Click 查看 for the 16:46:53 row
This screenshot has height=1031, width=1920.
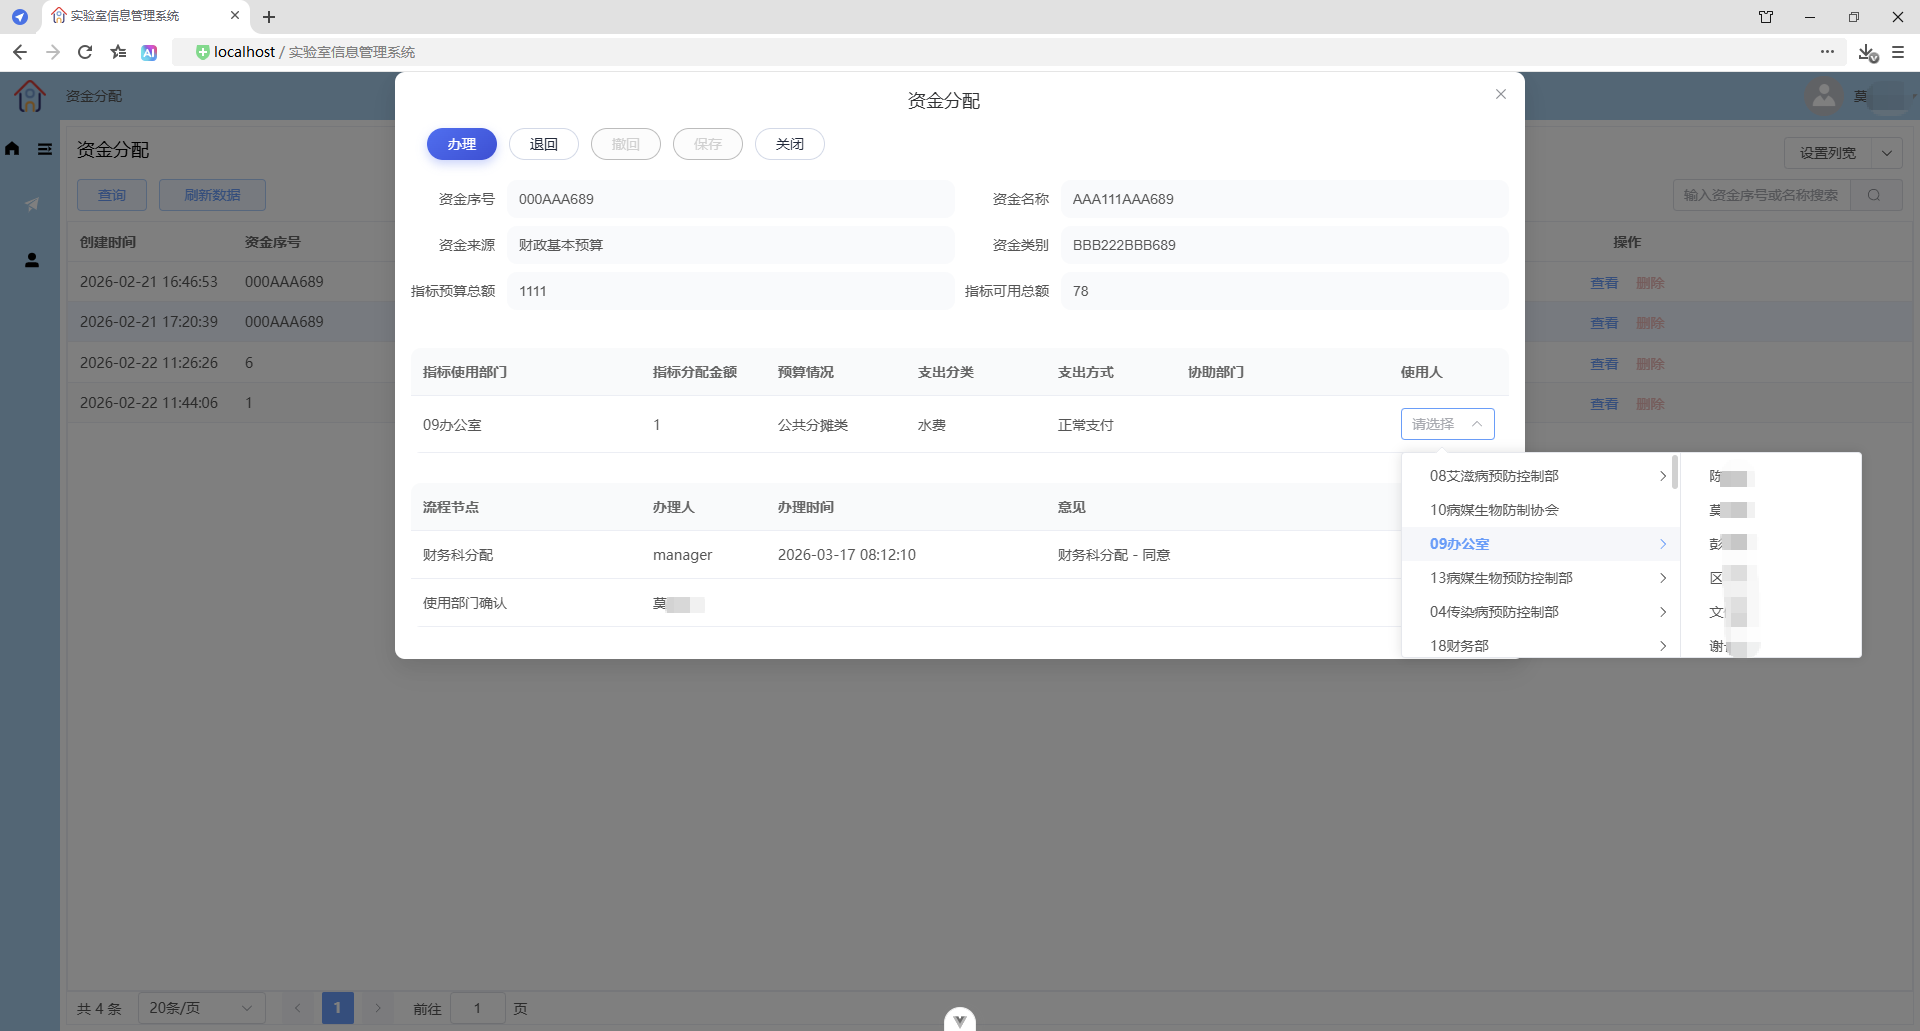point(1604,283)
